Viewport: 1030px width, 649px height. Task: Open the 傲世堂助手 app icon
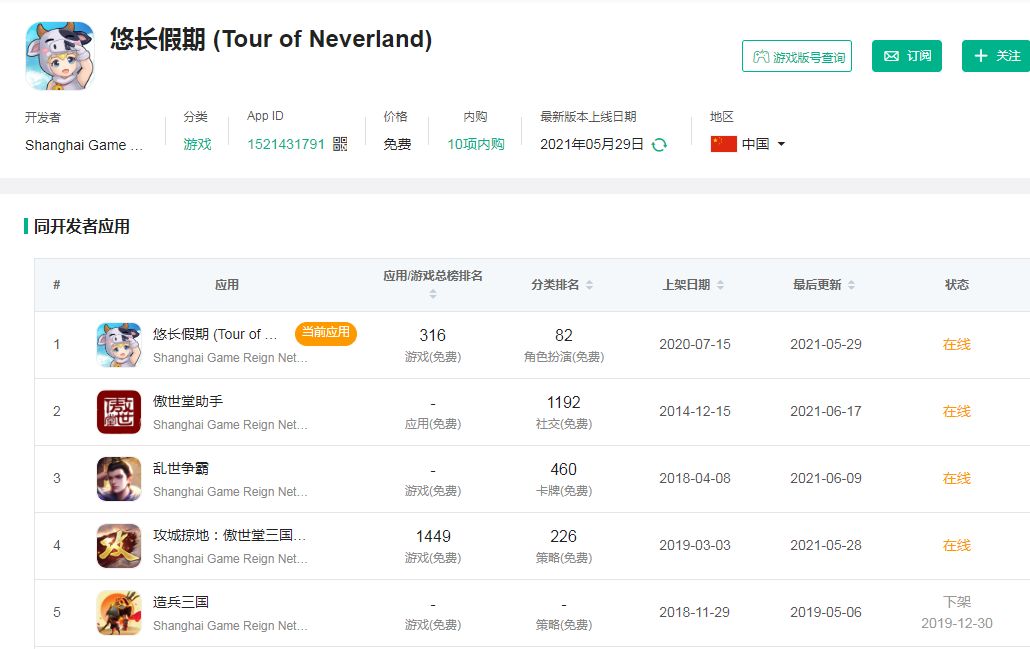119,412
